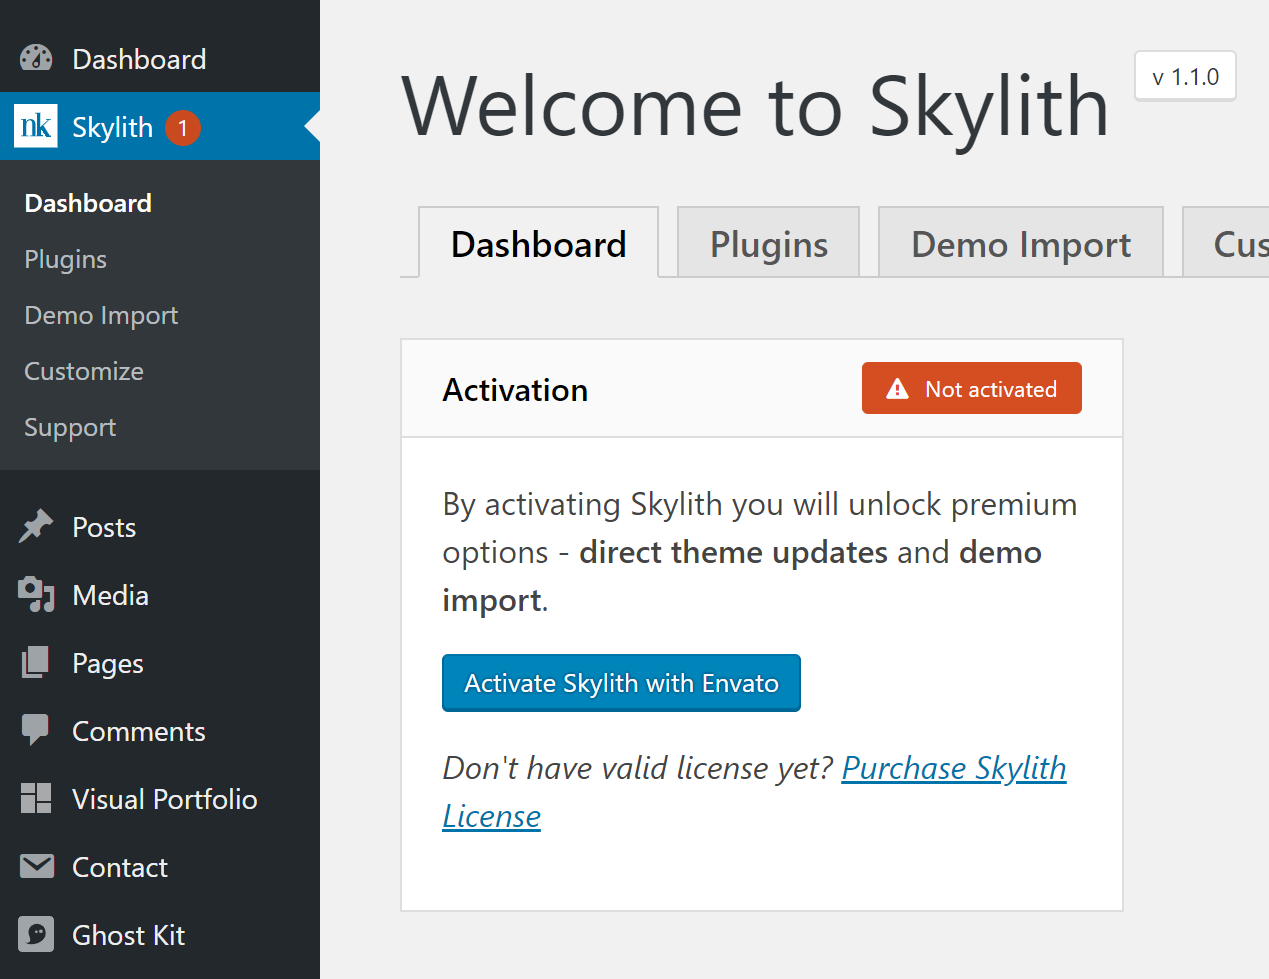Click Activate Skylith with Envato button

[621, 683]
